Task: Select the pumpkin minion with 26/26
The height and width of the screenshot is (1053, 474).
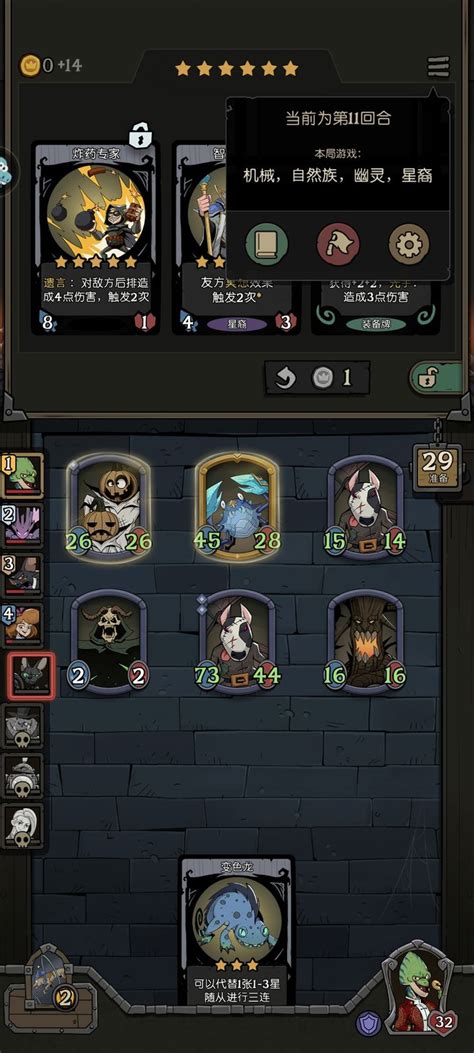Action: coord(109,507)
